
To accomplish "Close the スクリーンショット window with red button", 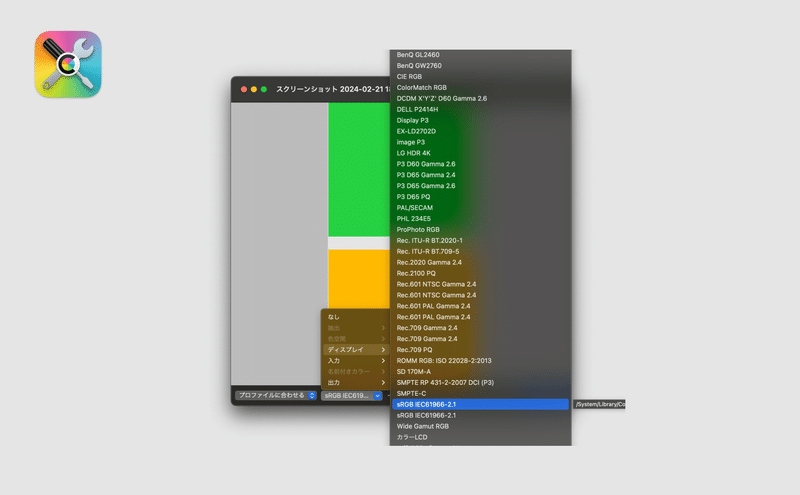I will point(244,89).
